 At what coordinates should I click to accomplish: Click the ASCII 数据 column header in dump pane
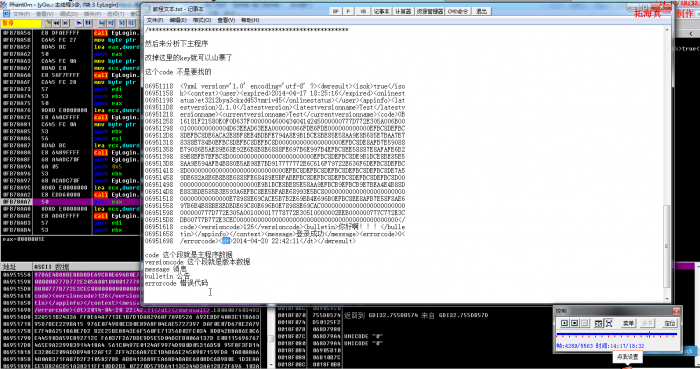[87, 267]
